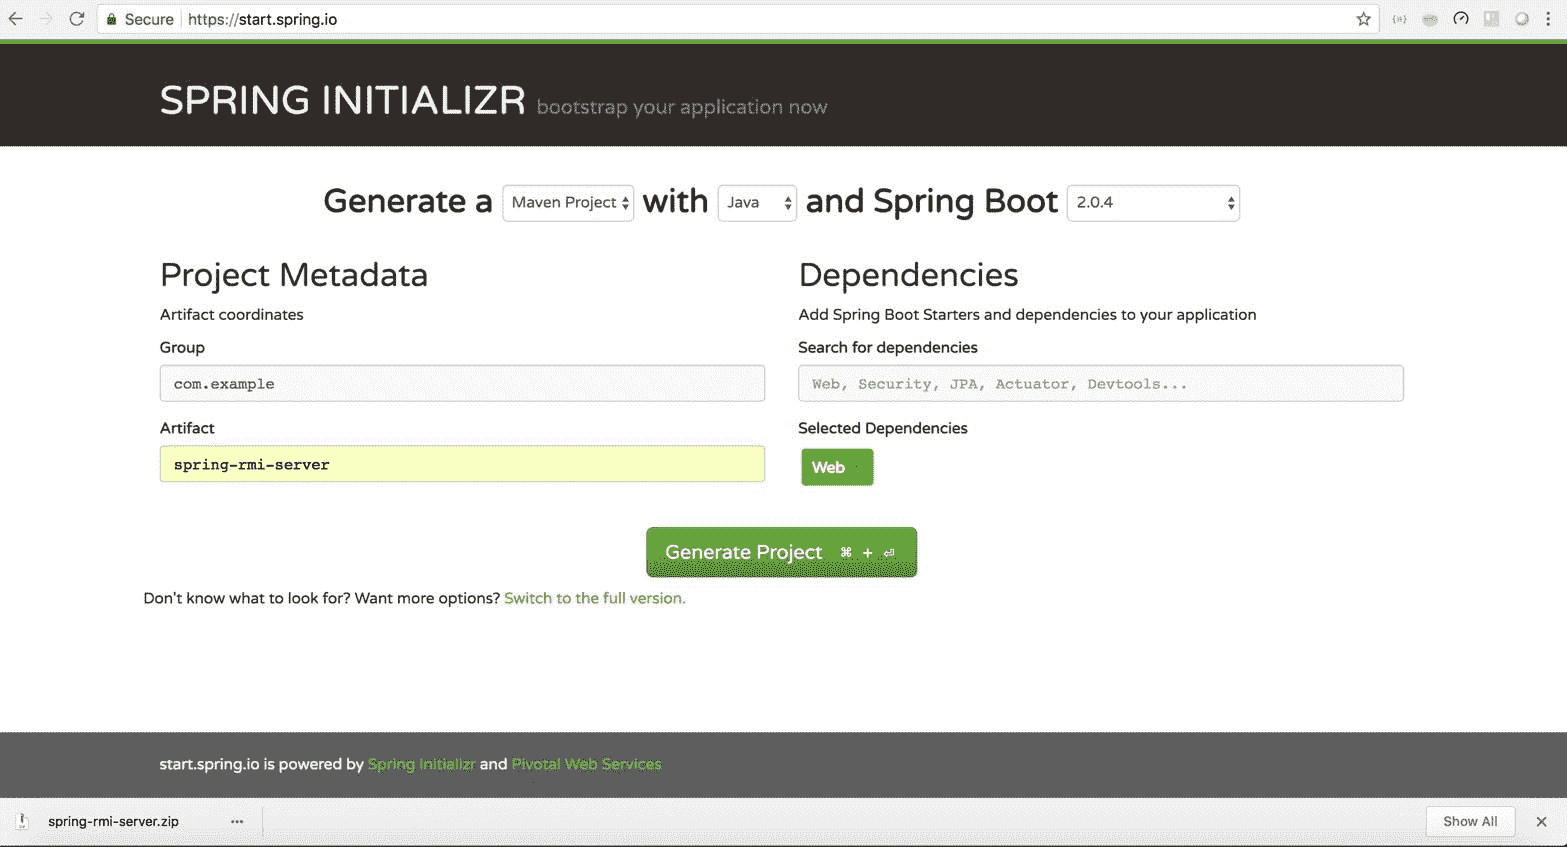1567x847 pixels.
Task: Click the Generate Project button
Action: click(781, 552)
